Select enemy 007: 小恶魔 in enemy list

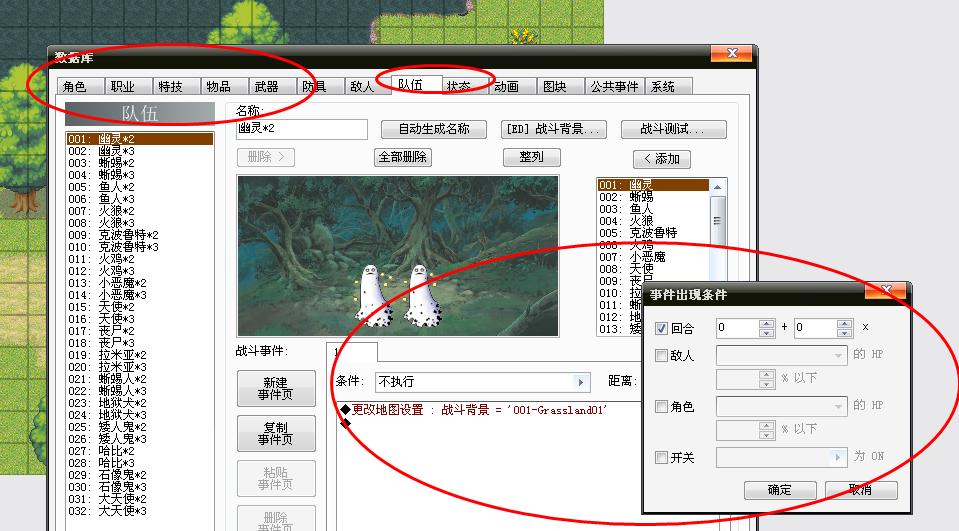click(653, 257)
